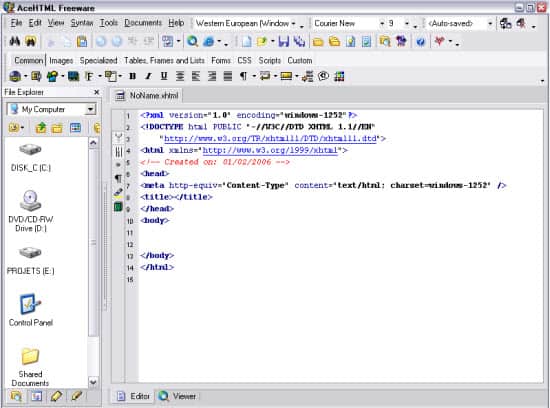Open the File menu
This screenshot has height=408, width=550.
click(16, 23)
